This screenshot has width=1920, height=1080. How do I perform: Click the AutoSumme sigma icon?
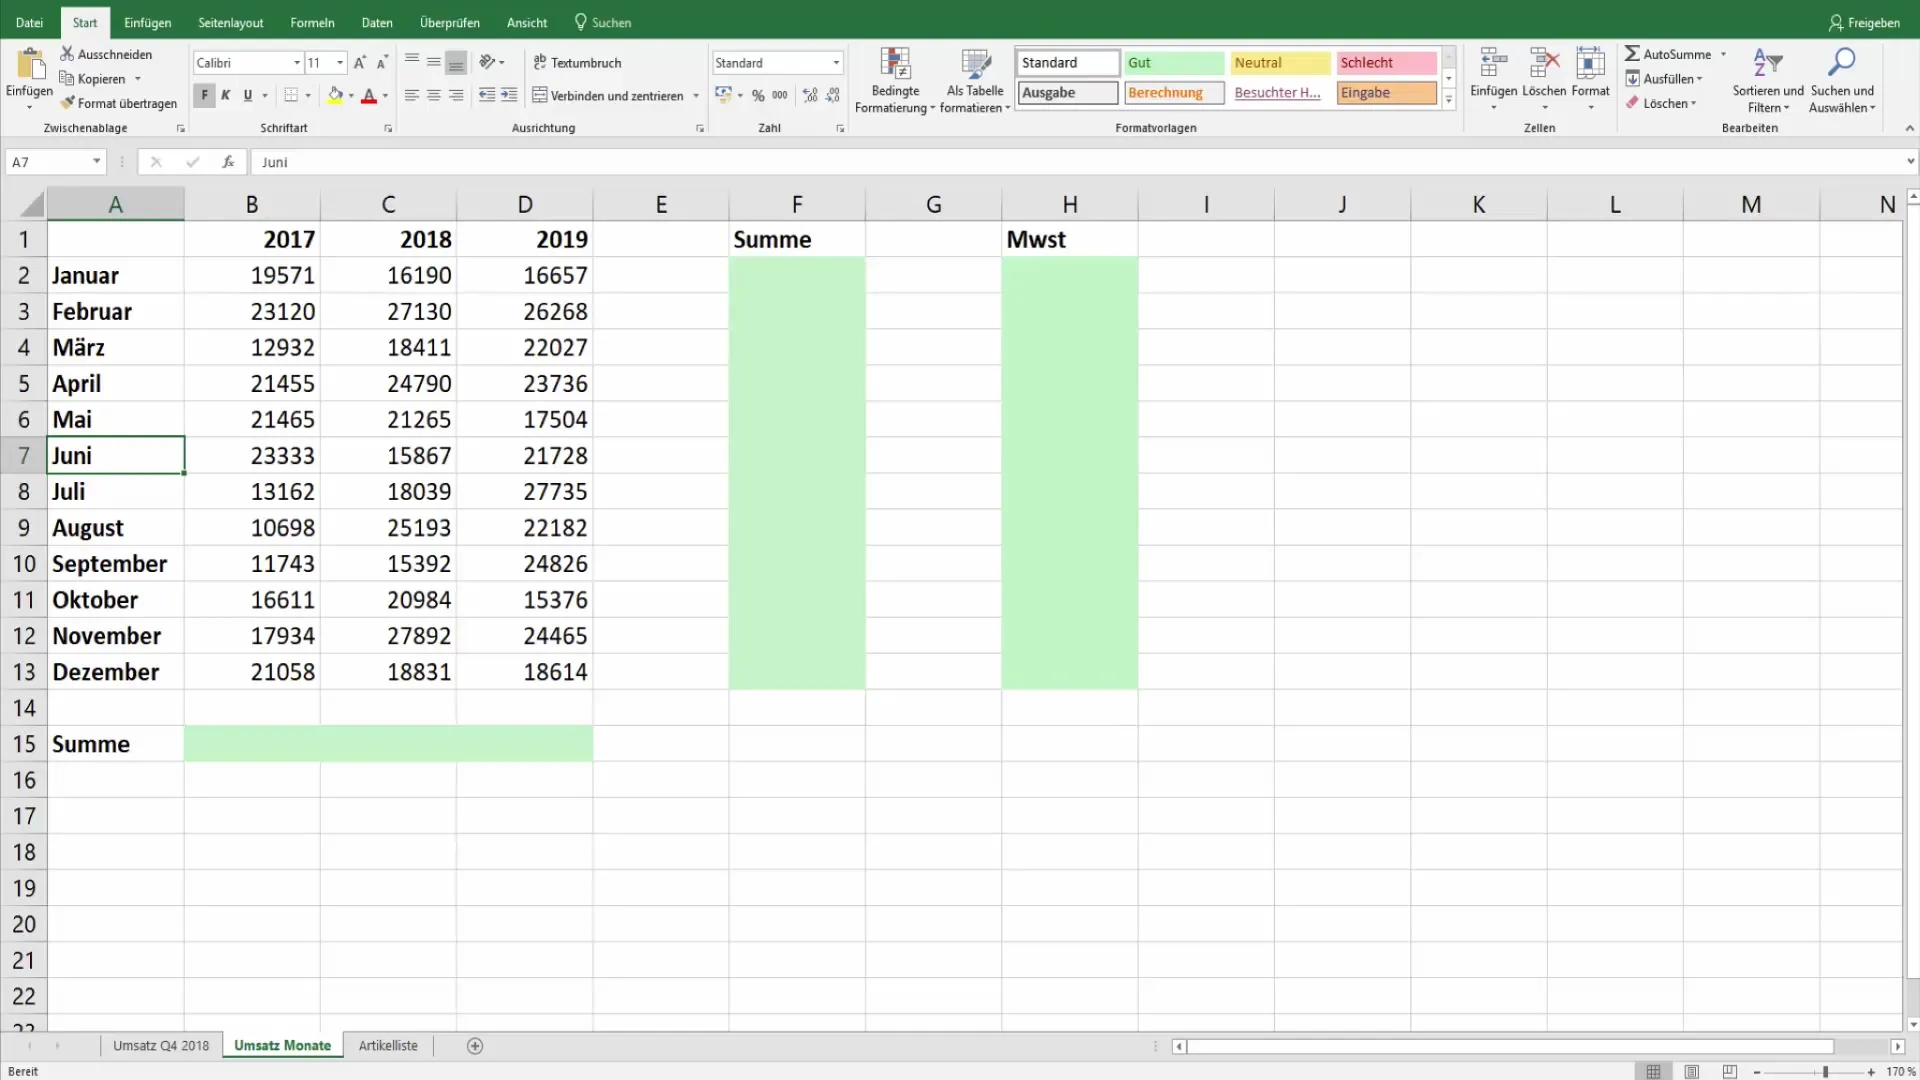(1632, 54)
